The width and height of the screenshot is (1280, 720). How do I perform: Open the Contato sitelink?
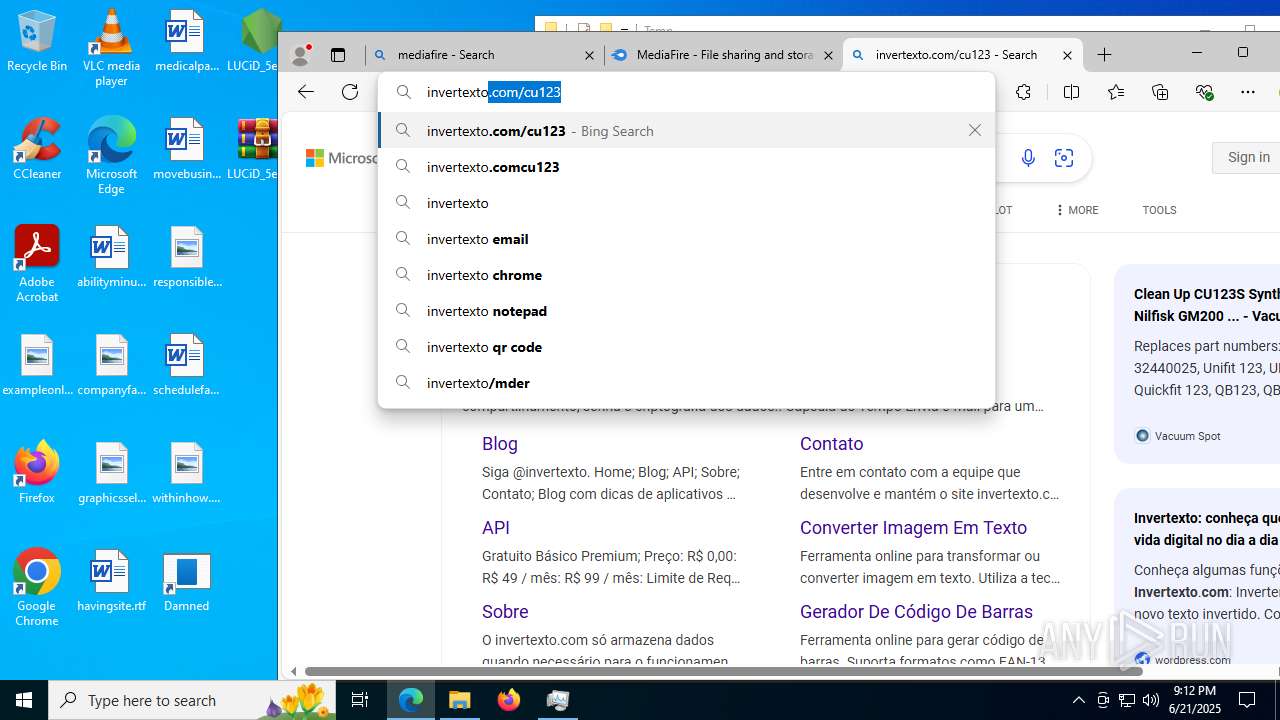831,443
